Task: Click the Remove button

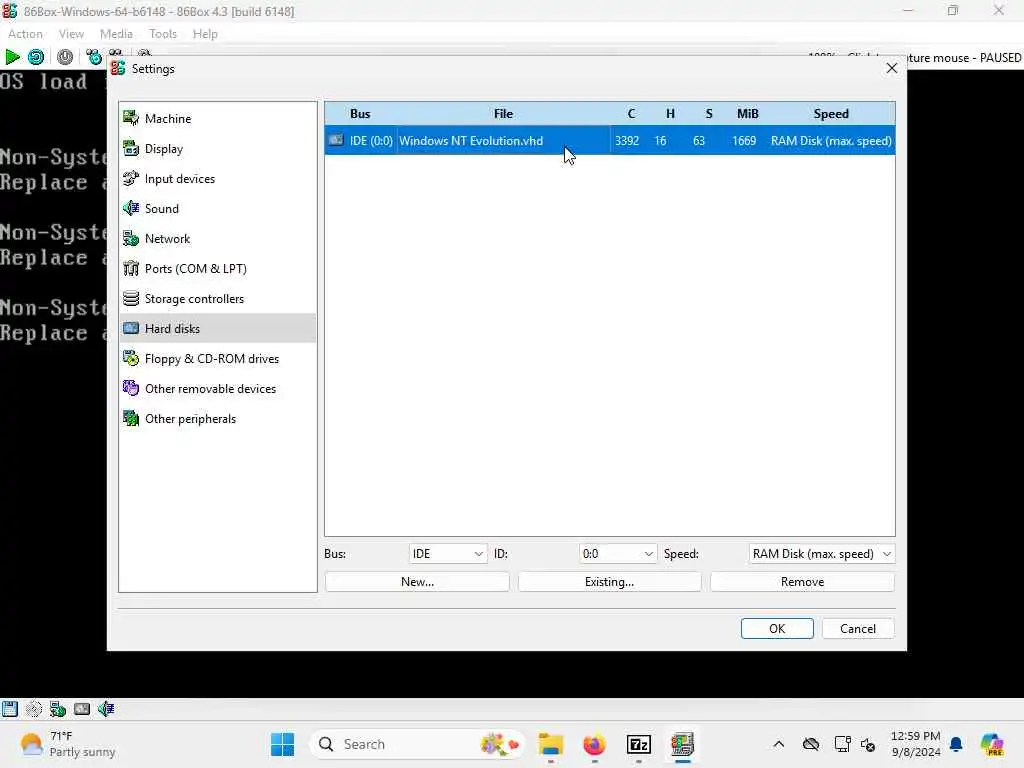Action: point(803,582)
